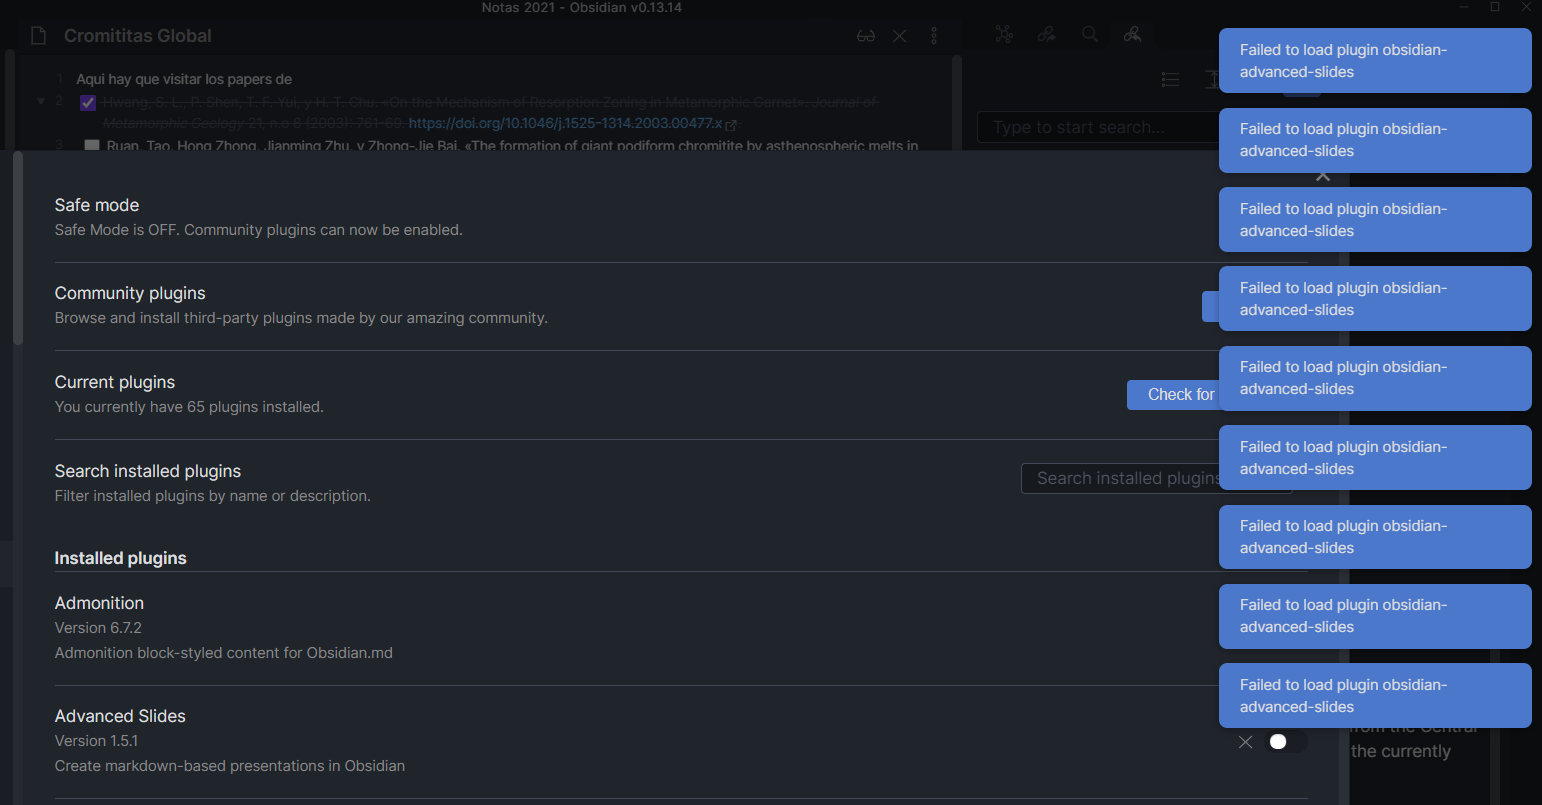This screenshot has height=805, width=1542.
Task: Uncheck the completed Hwang paper checkbox
Action: click(x=88, y=101)
